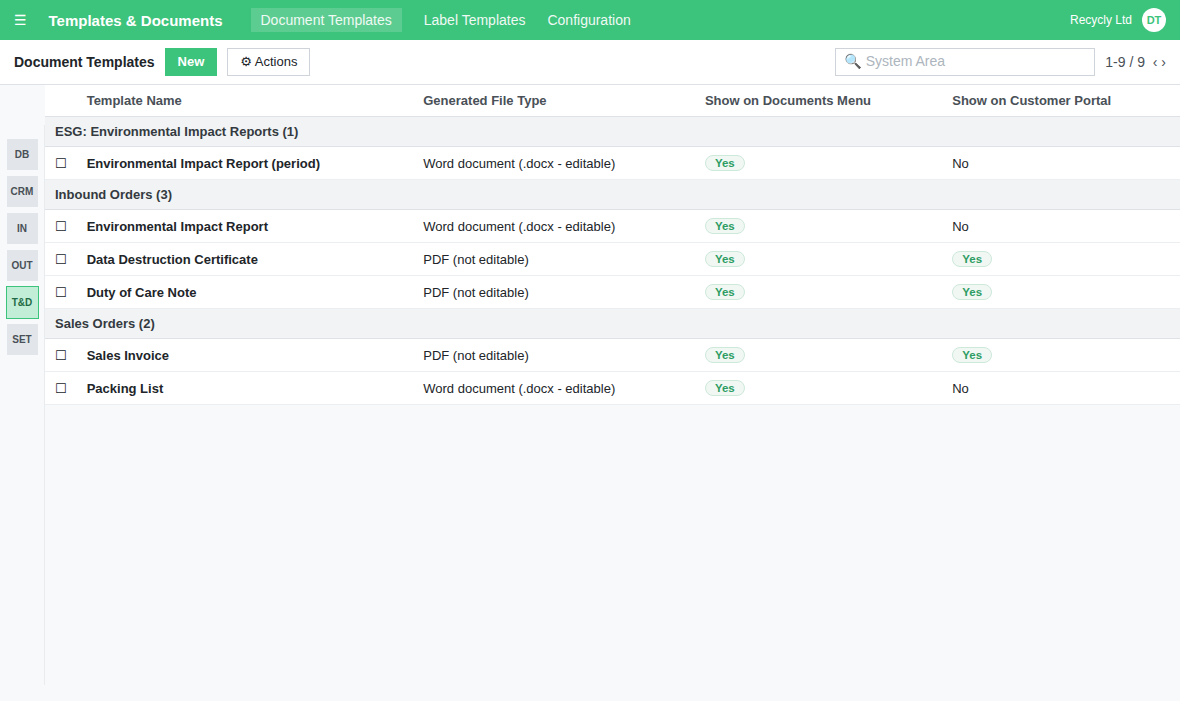Screen dimensions: 1180x701
Task: Tick checkbox for Inbound Environmental Impact Report
Action: 61,226
